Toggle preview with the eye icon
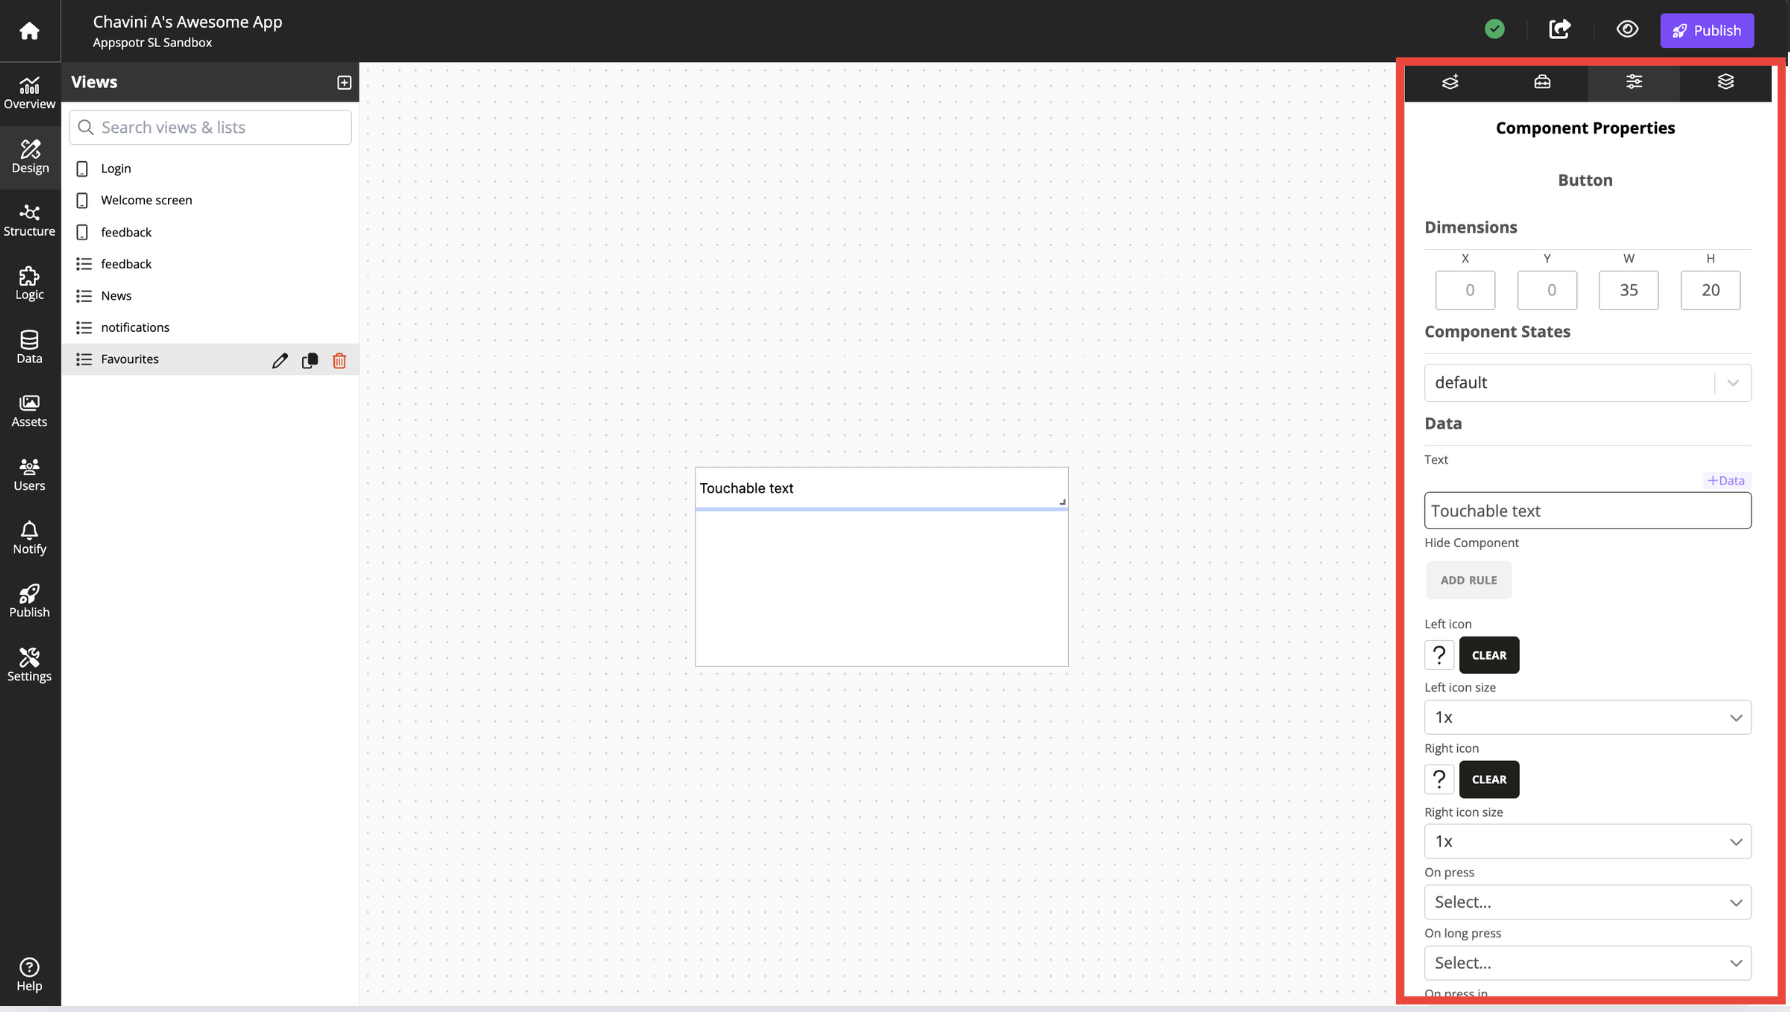Screen dimensions: 1790x1012 (1627, 29)
